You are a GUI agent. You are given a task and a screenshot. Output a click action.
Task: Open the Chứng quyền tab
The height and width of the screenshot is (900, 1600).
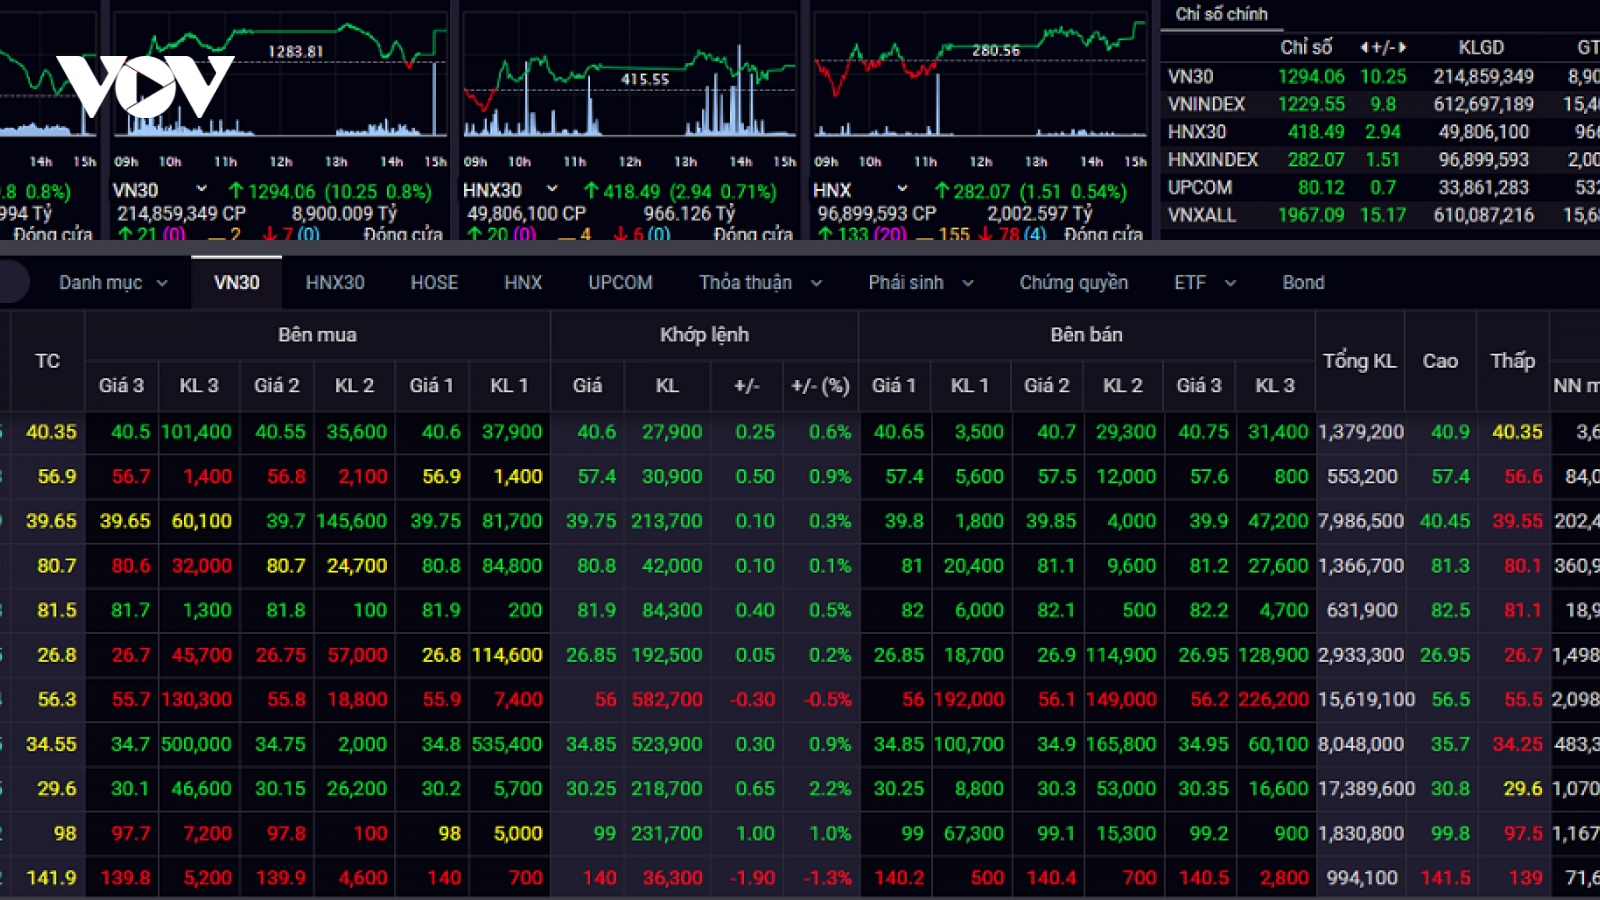pyautogui.click(x=1074, y=283)
